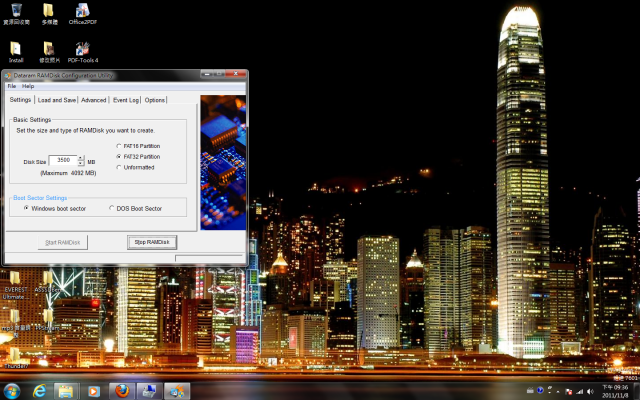Open the mp3 folder on desktop
The image size is (640, 400).
16,322
